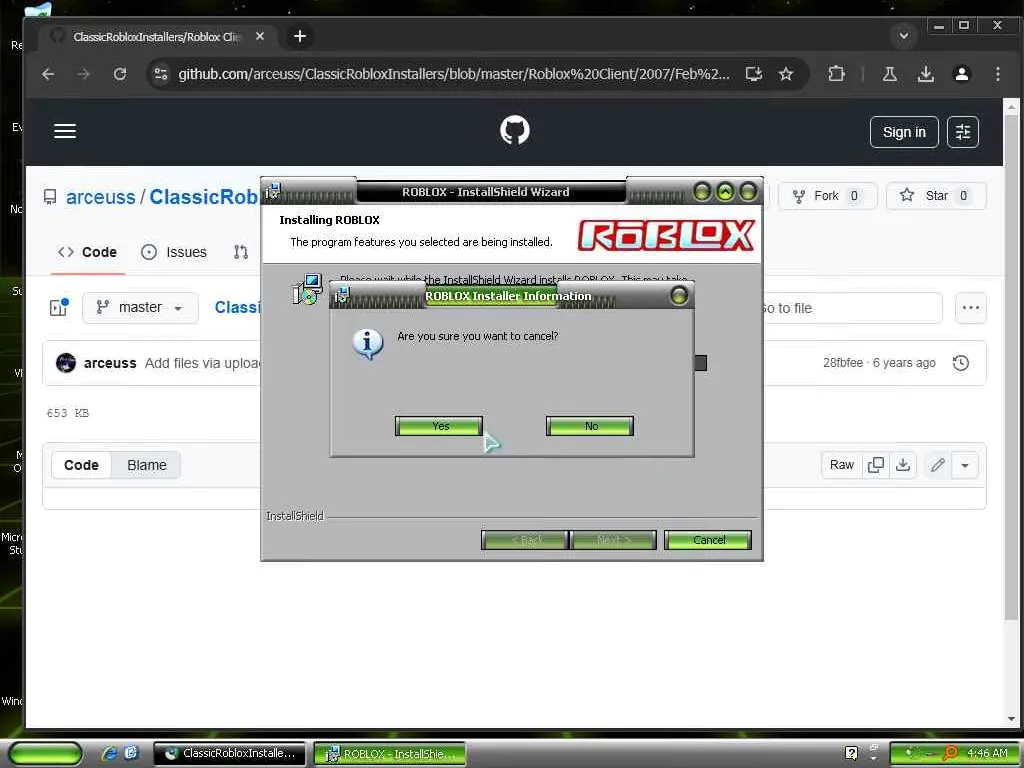1024x768 pixels.
Task: Star the repository
Action: [x=936, y=196]
